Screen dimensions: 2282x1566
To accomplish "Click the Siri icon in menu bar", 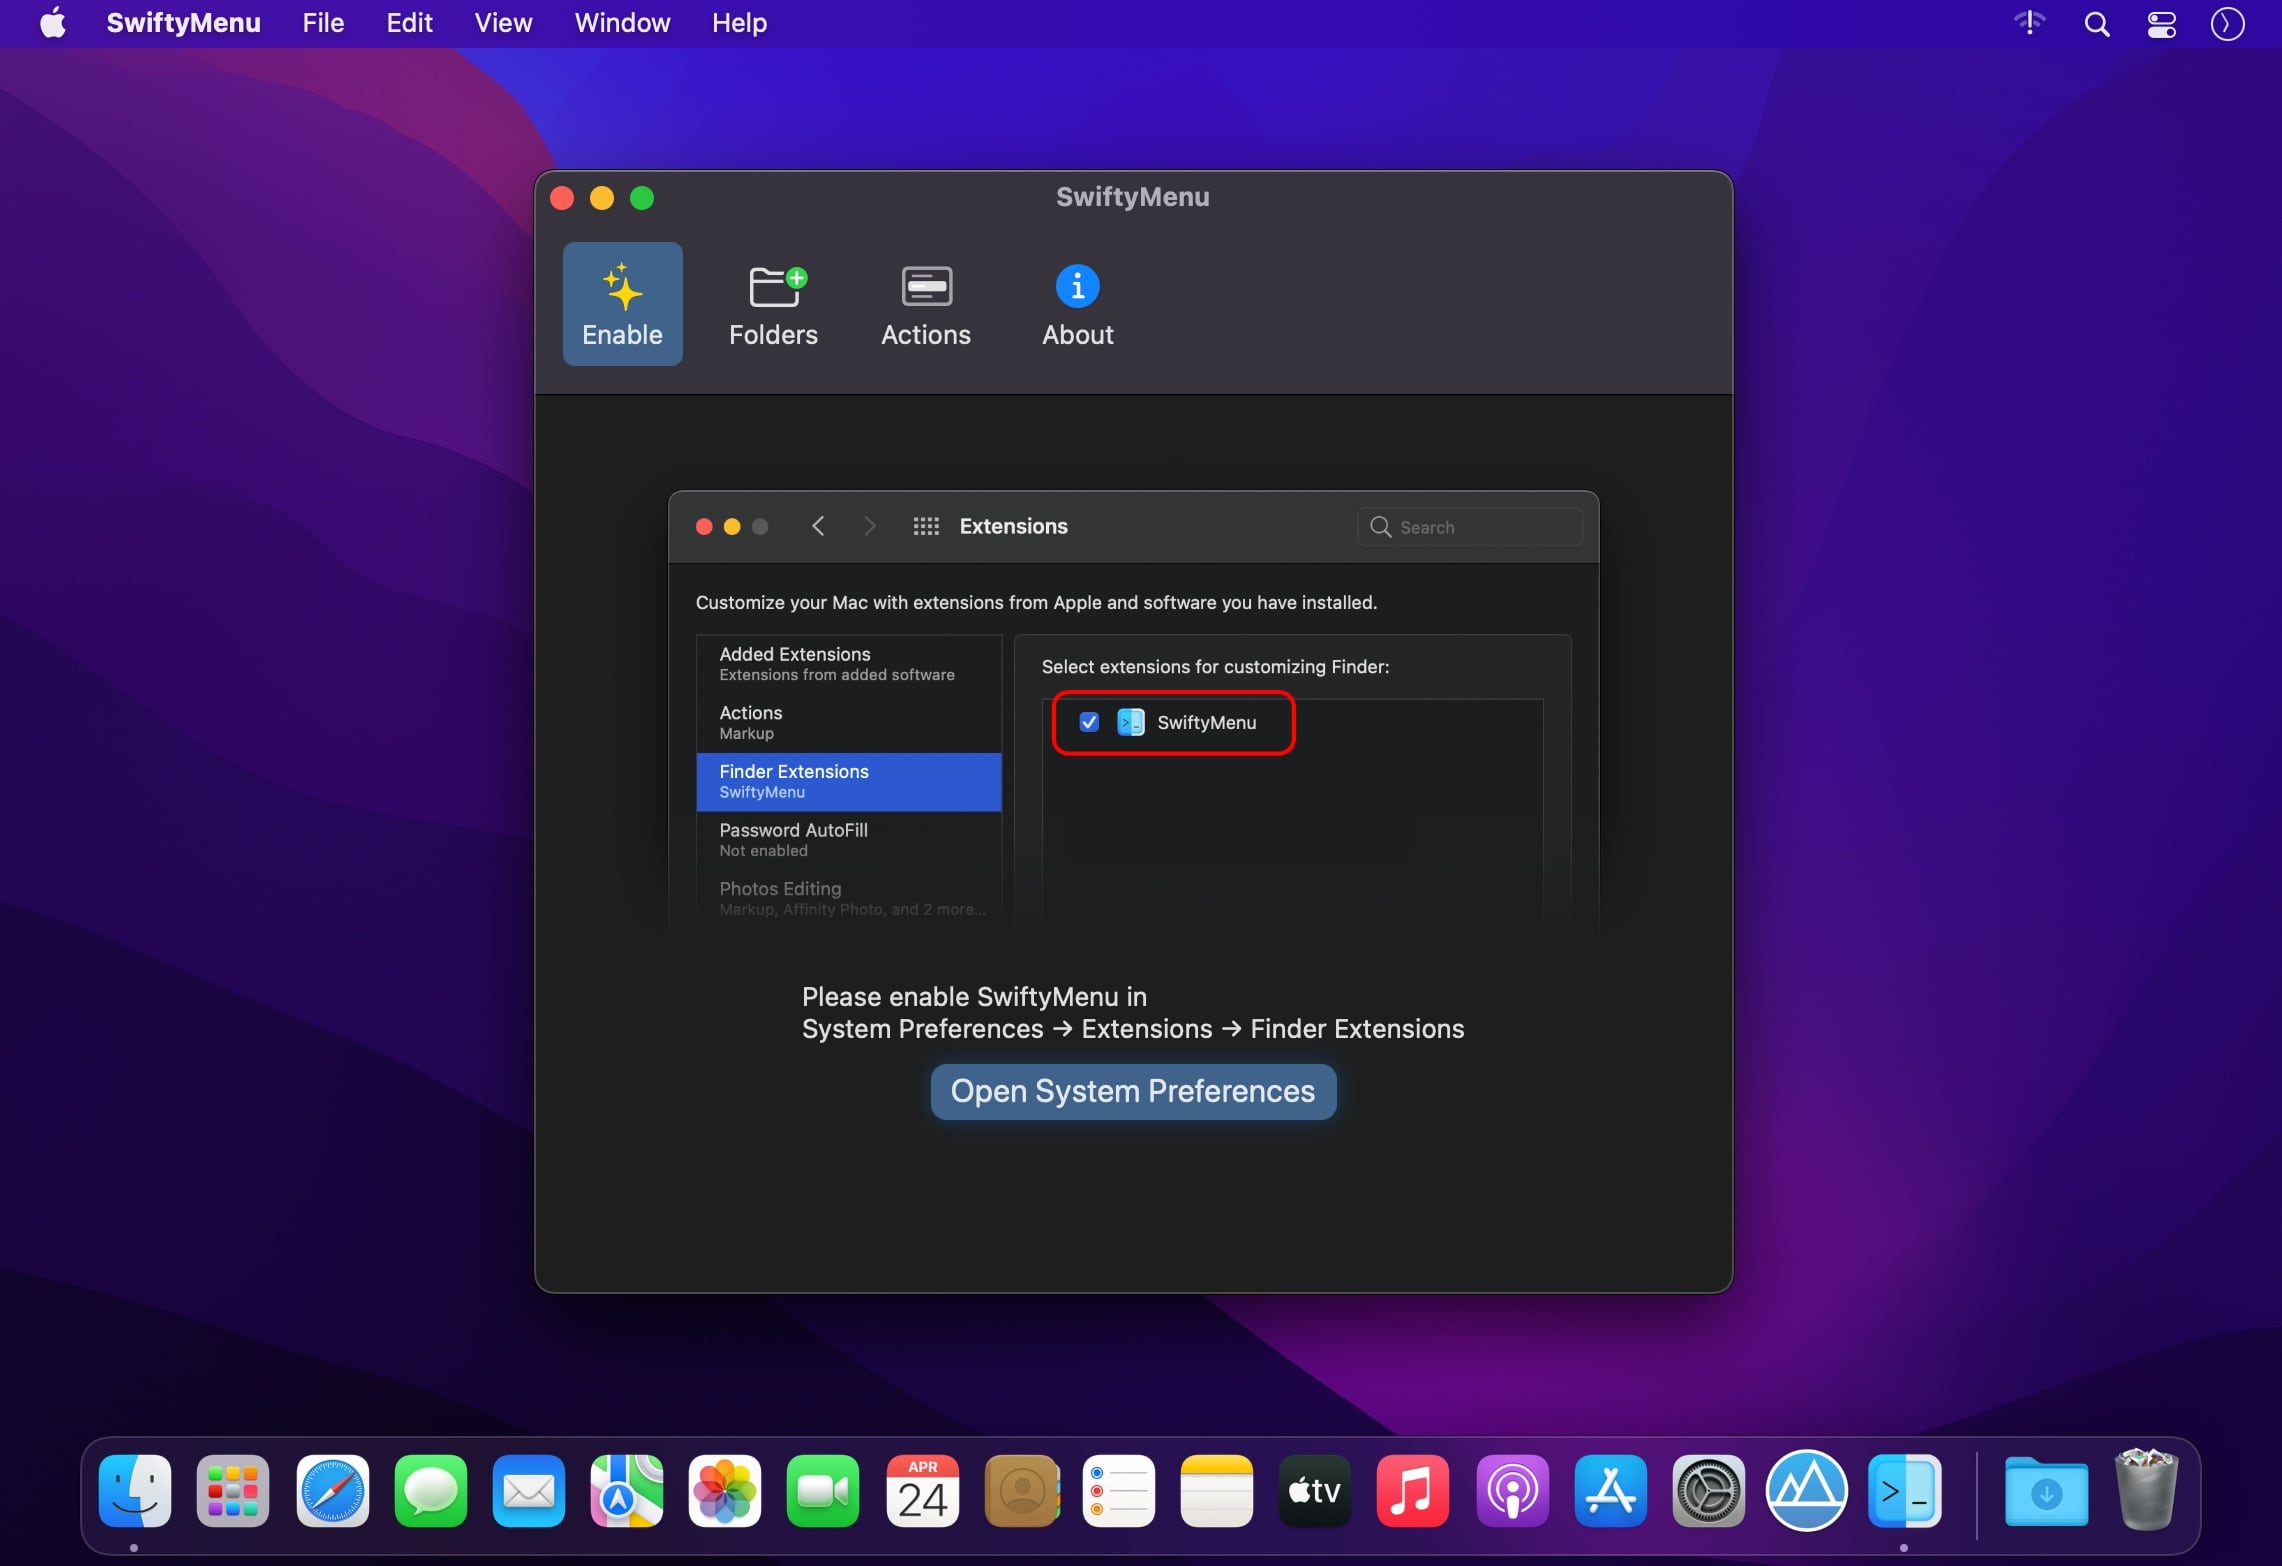I will click(2228, 24).
